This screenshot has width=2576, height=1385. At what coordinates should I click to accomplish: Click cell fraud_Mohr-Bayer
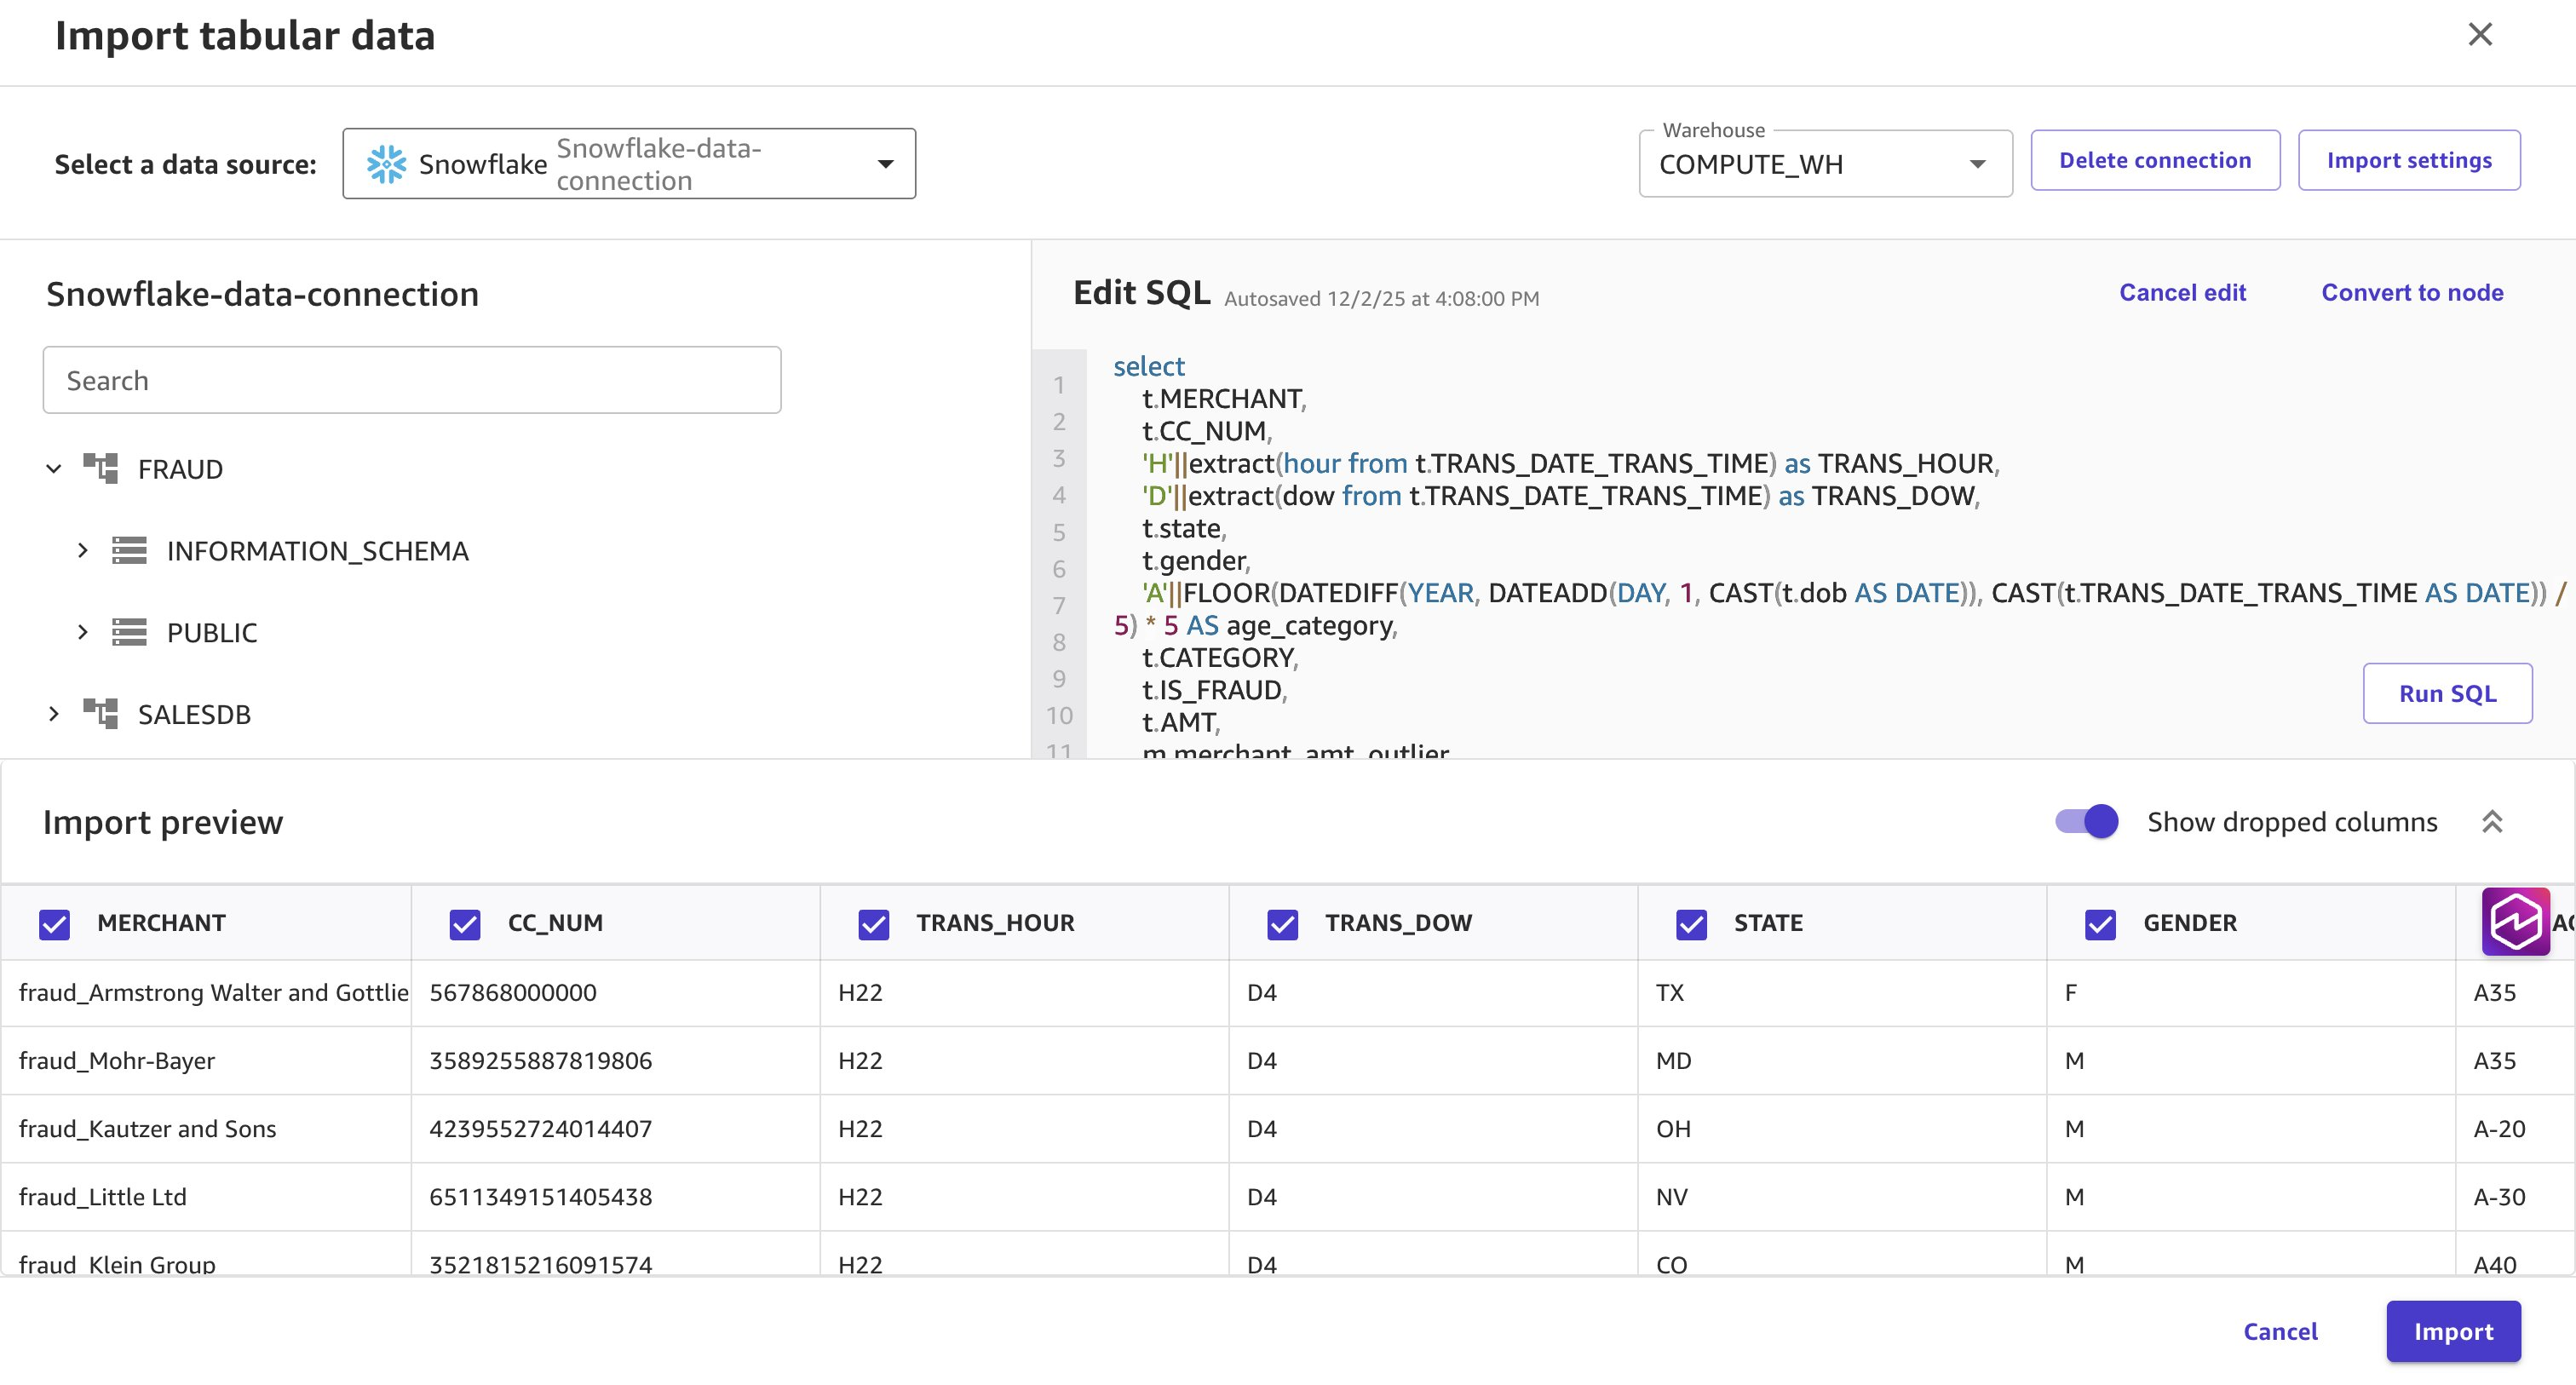pos(206,1061)
